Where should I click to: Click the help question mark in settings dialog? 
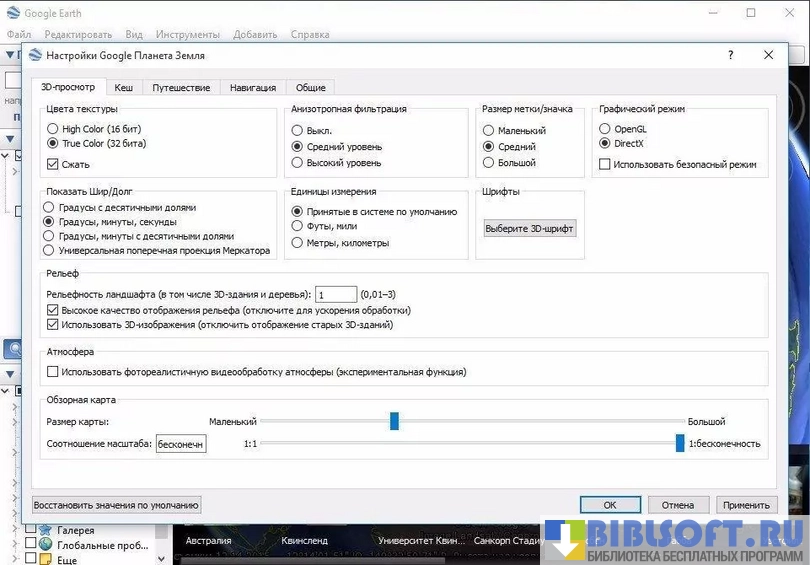[x=730, y=55]
